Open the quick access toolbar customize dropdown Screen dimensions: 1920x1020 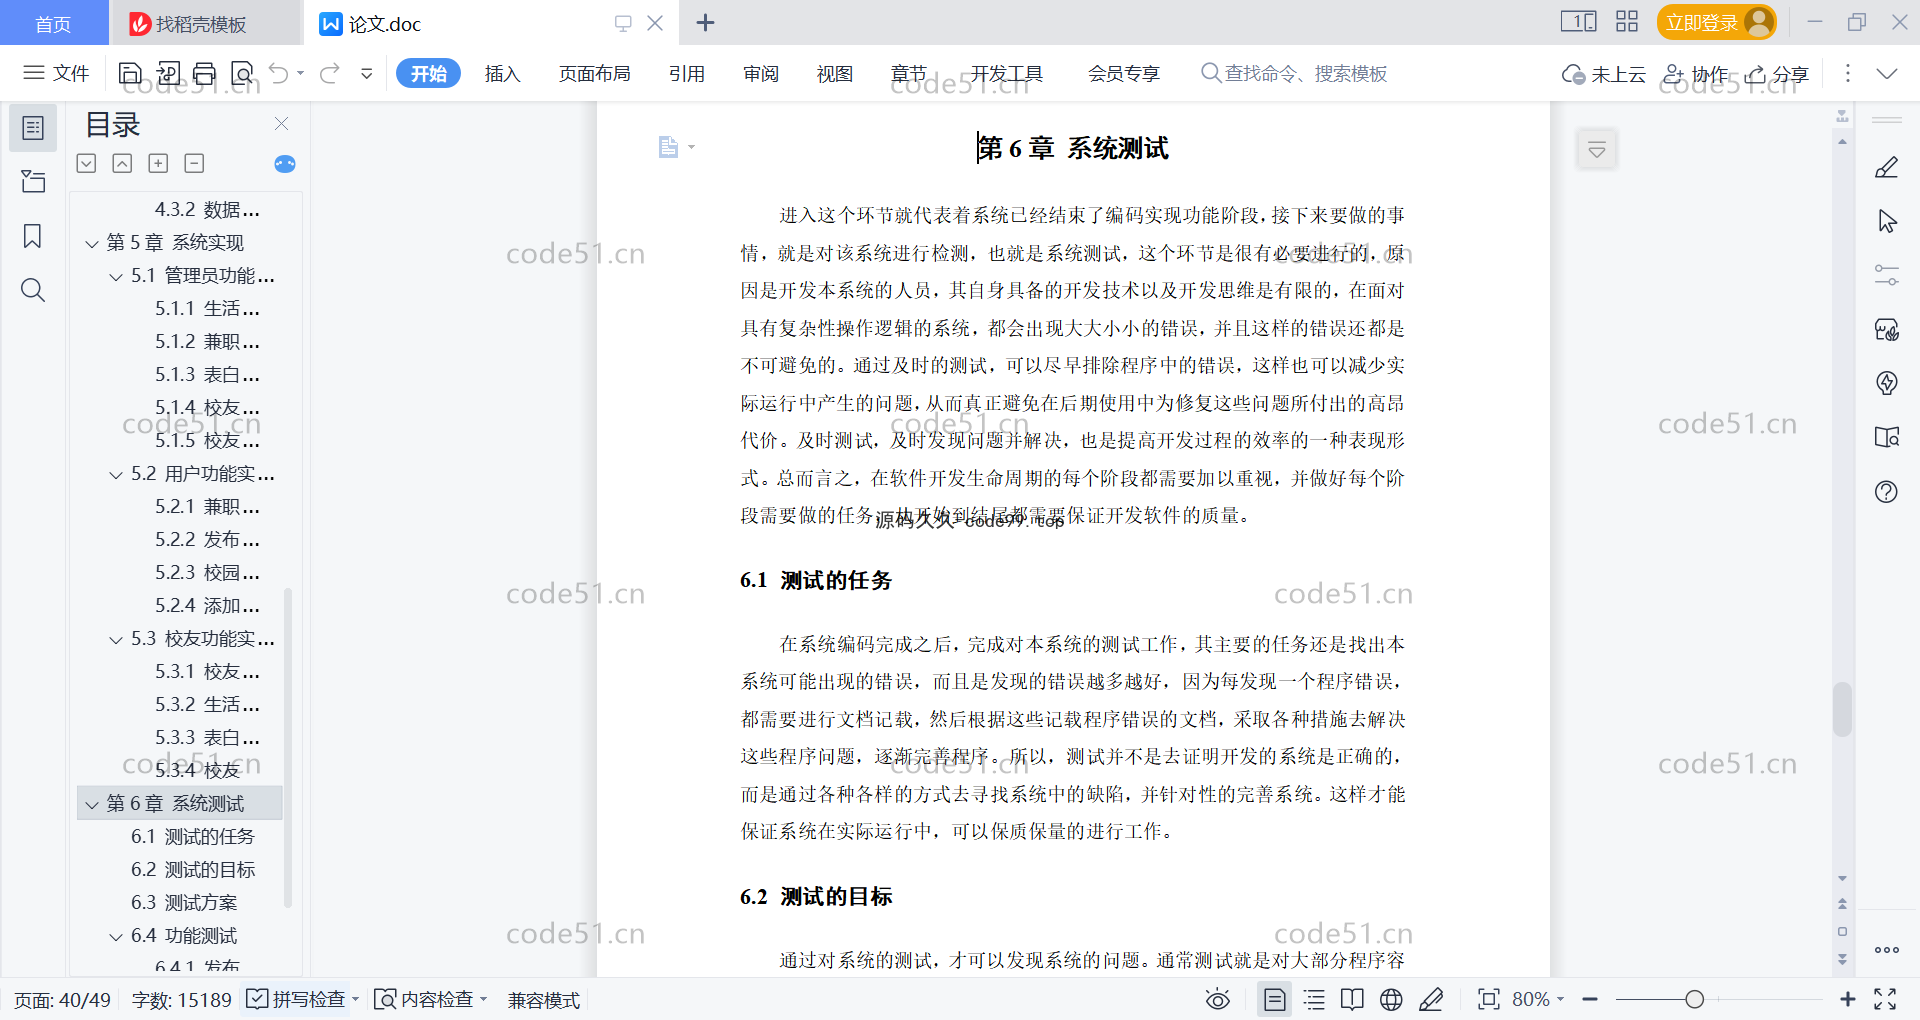[x=367, y=73]
